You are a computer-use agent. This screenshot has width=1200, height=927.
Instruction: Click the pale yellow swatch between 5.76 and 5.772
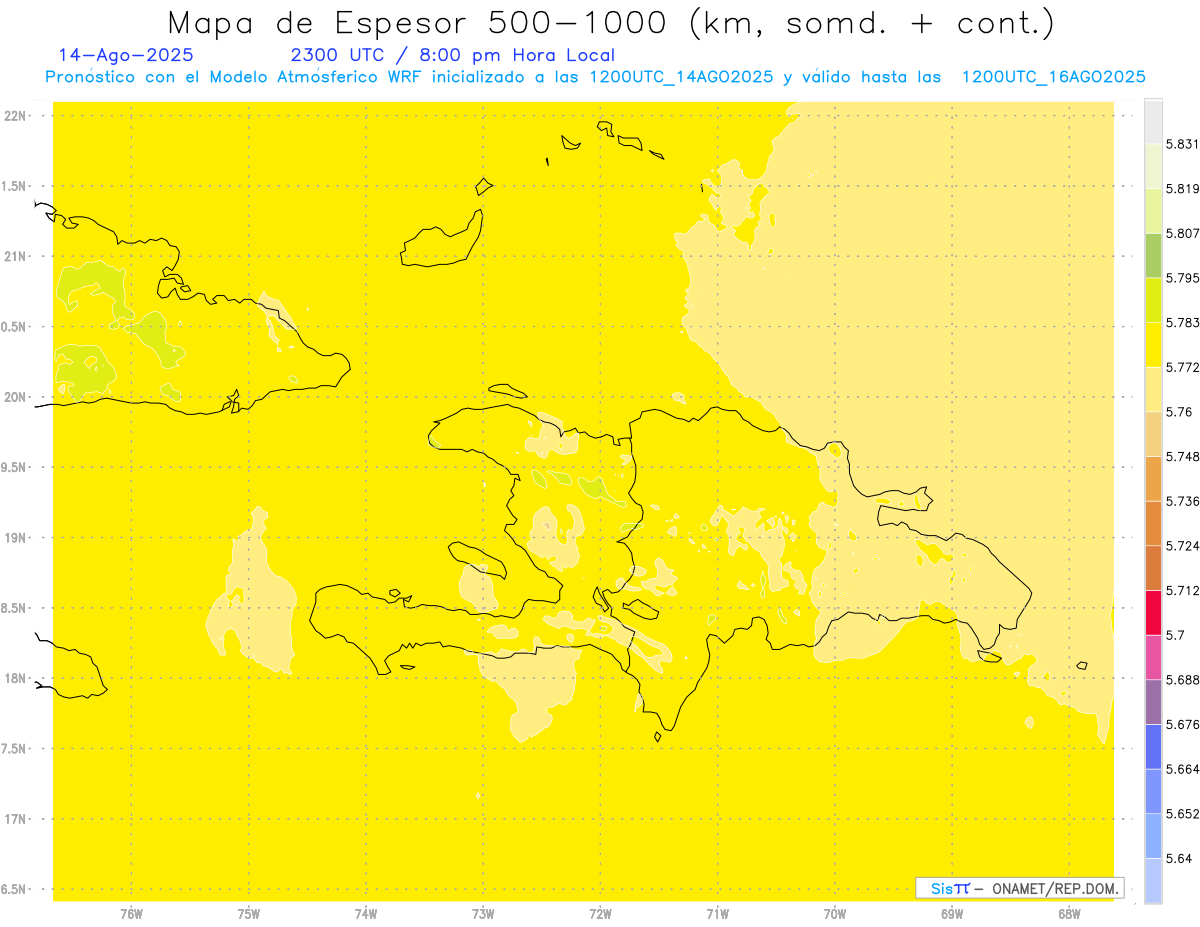(1153, 389)
